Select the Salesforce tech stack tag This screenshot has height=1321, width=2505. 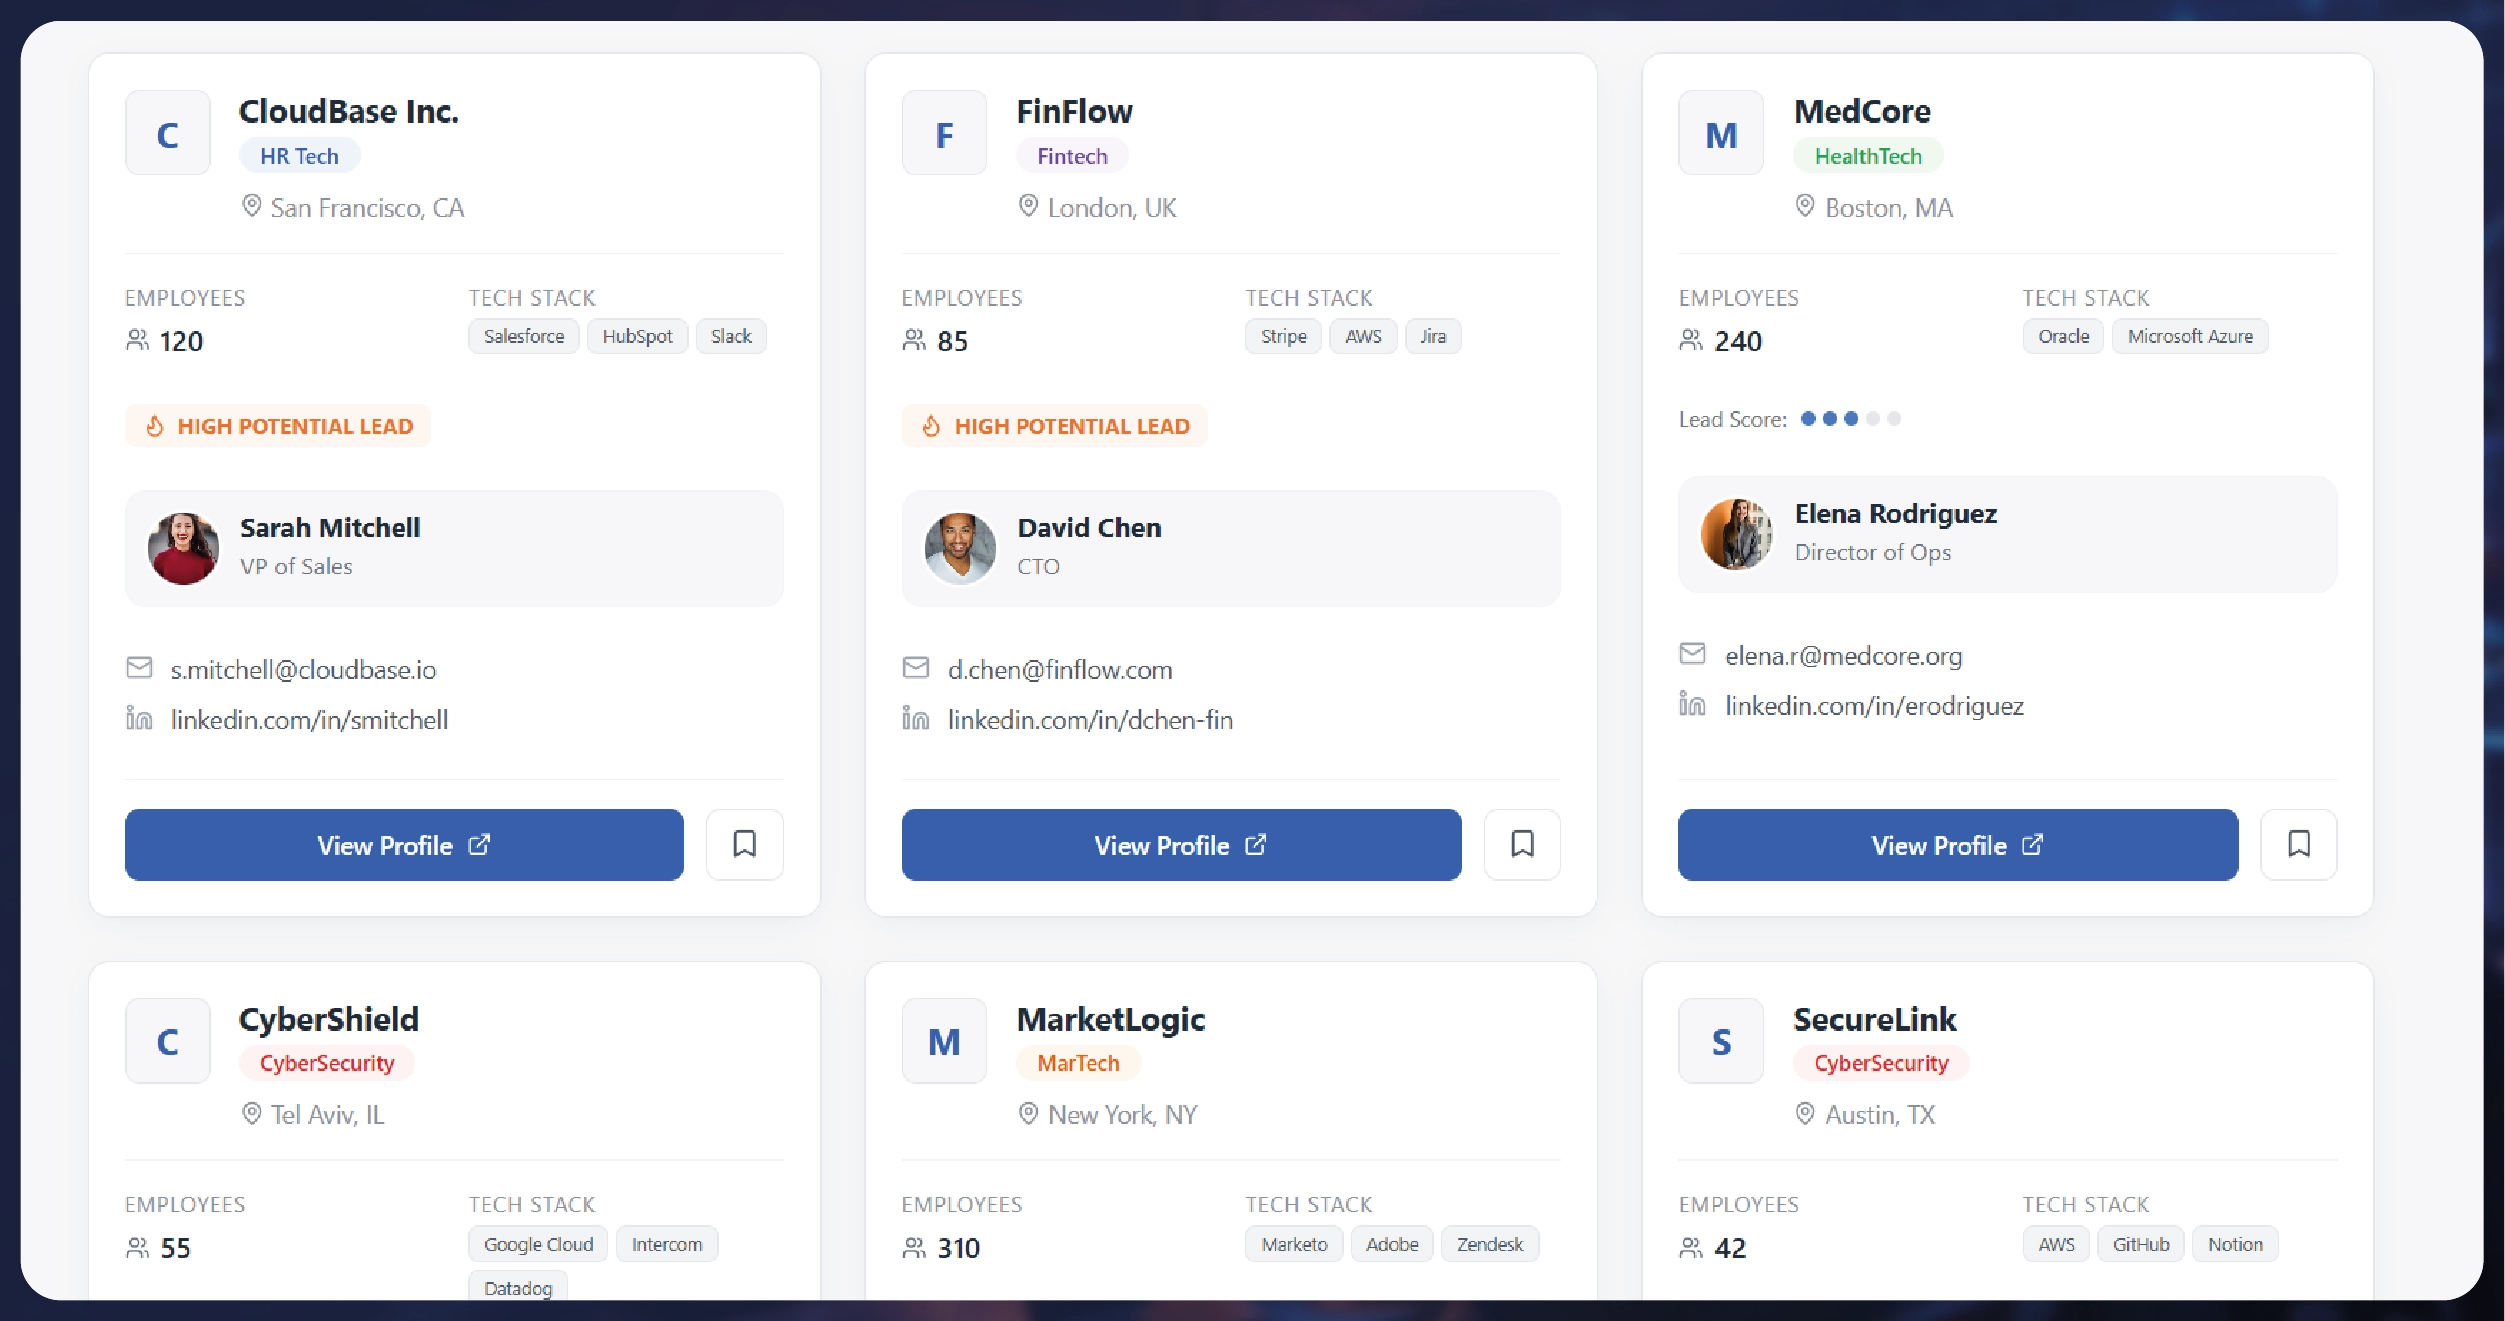[x=523, y=336]
